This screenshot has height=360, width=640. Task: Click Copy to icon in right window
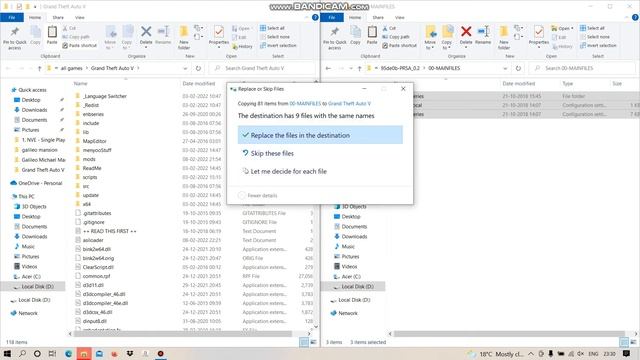click(x=447, y=37)
